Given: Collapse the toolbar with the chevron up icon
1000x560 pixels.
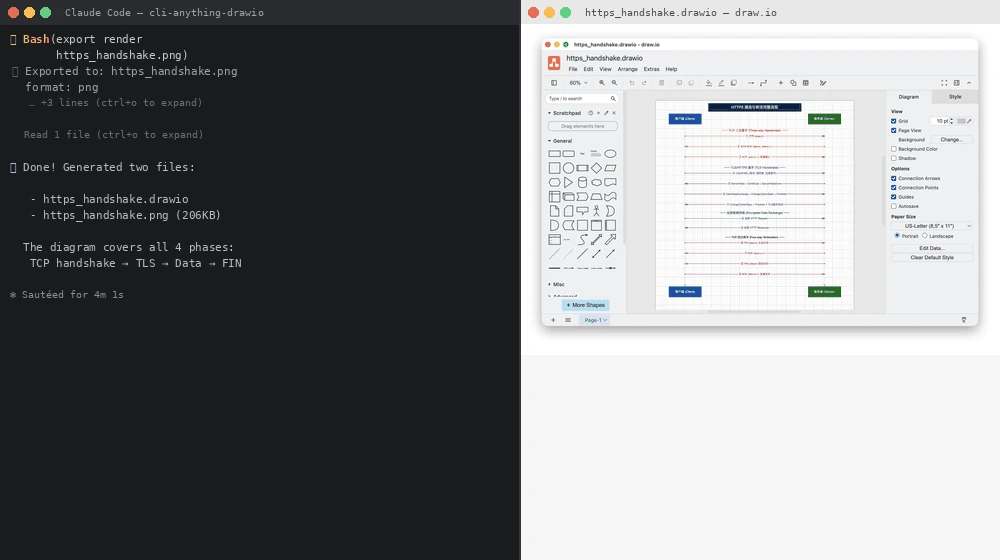Looking at the screenshot, I should pos(969,83).
